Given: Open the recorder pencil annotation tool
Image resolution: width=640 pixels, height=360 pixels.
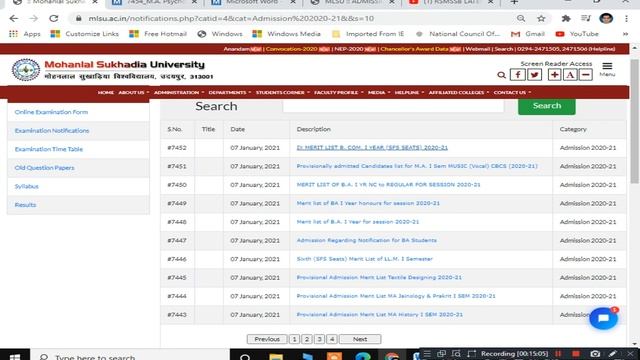Looking at the screenshot, I should coord(612,353).
